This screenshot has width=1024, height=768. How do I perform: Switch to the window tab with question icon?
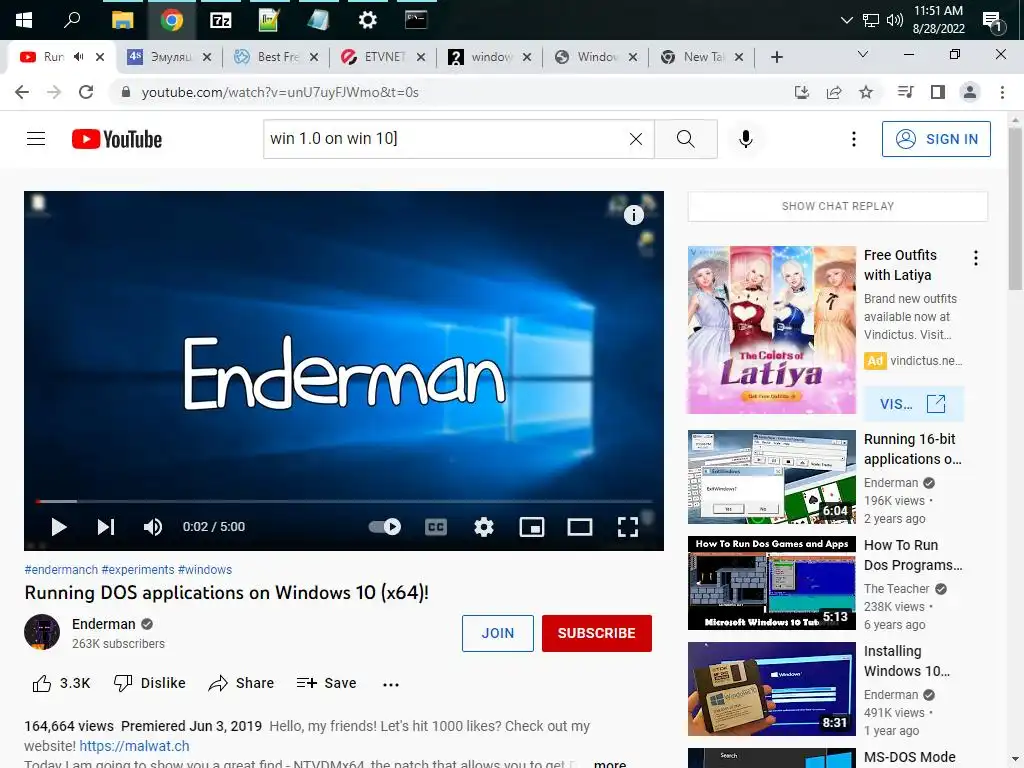pyautogui.click(x=490, y=57)
